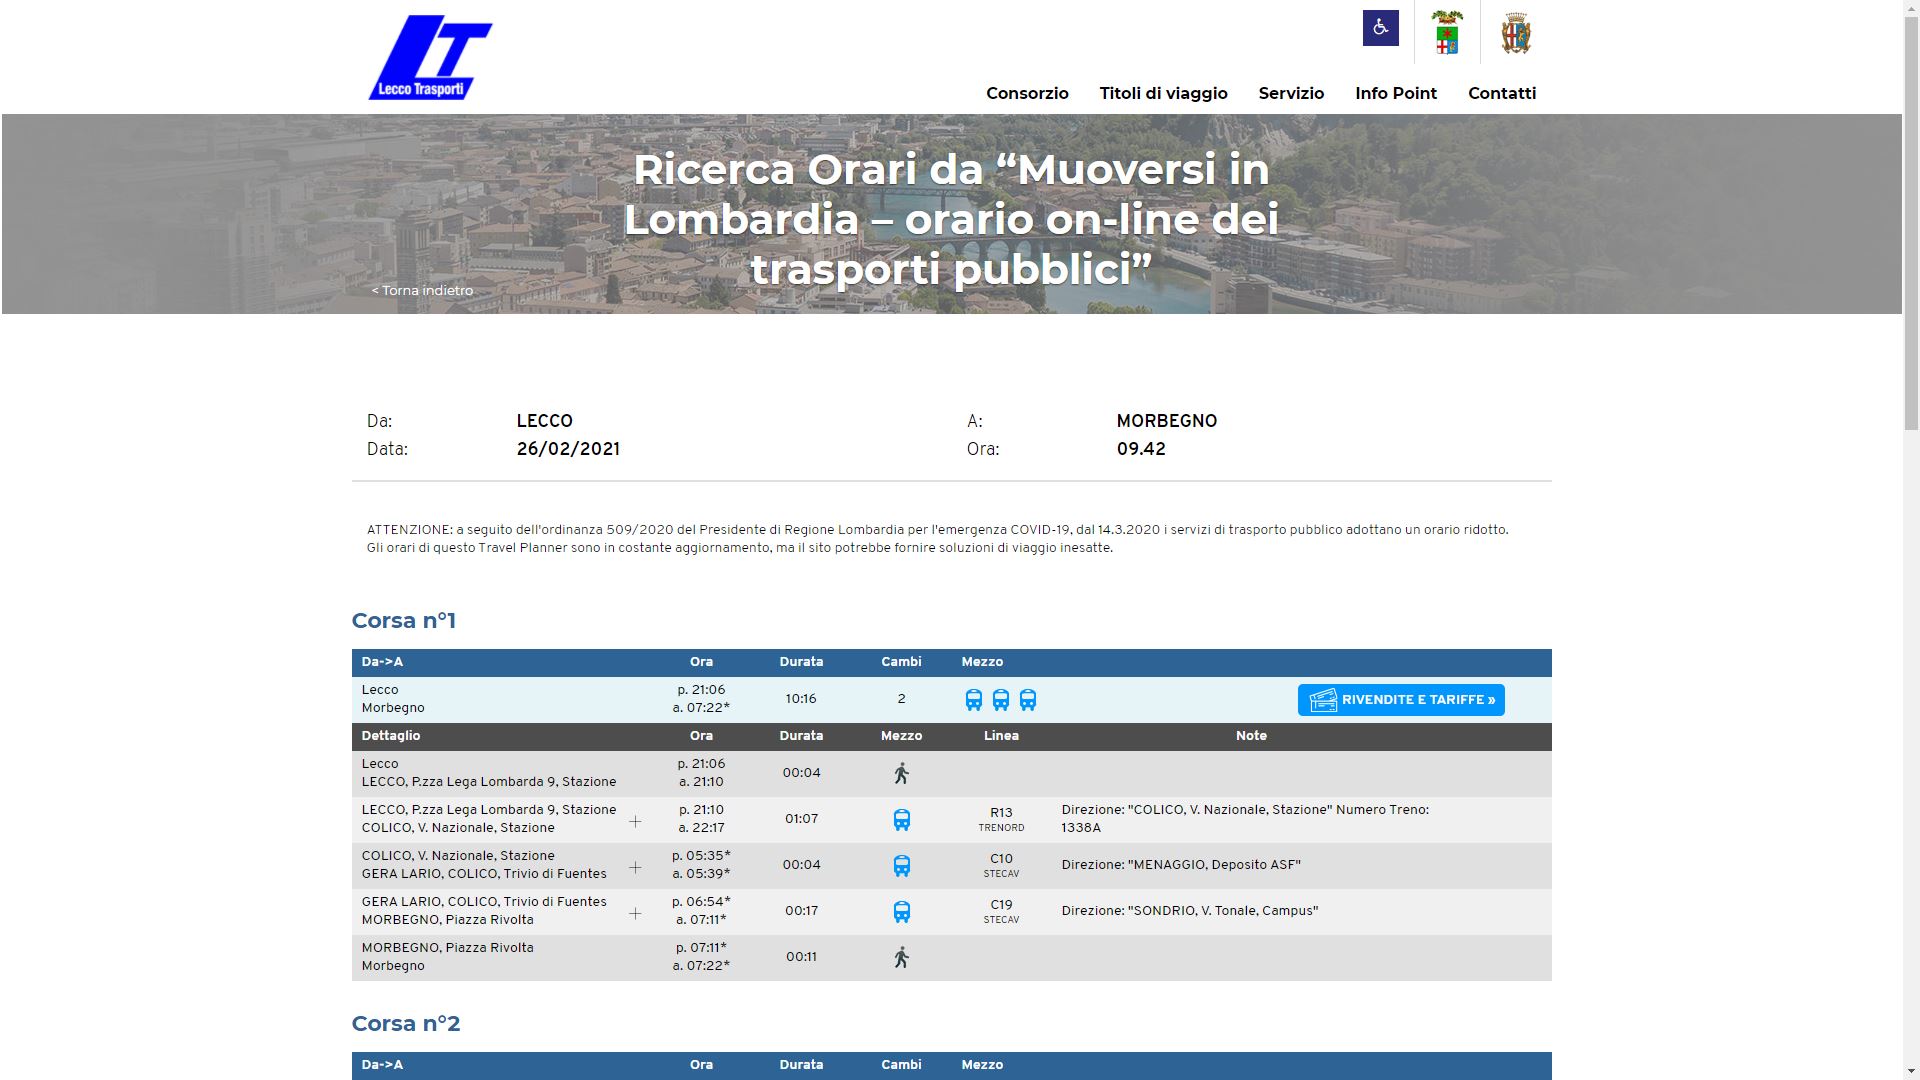Click the walking icon for the Lecco station leg

pyautogui.click(x=901, y=773)
